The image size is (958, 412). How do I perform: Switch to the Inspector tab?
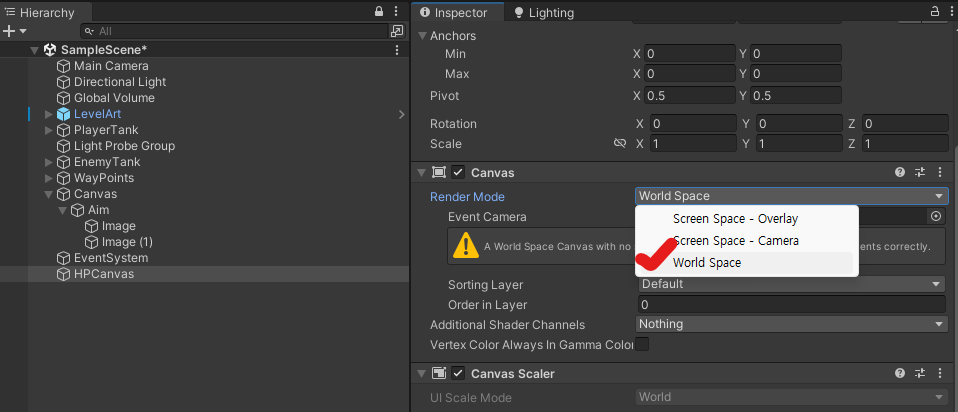point(457,12)
